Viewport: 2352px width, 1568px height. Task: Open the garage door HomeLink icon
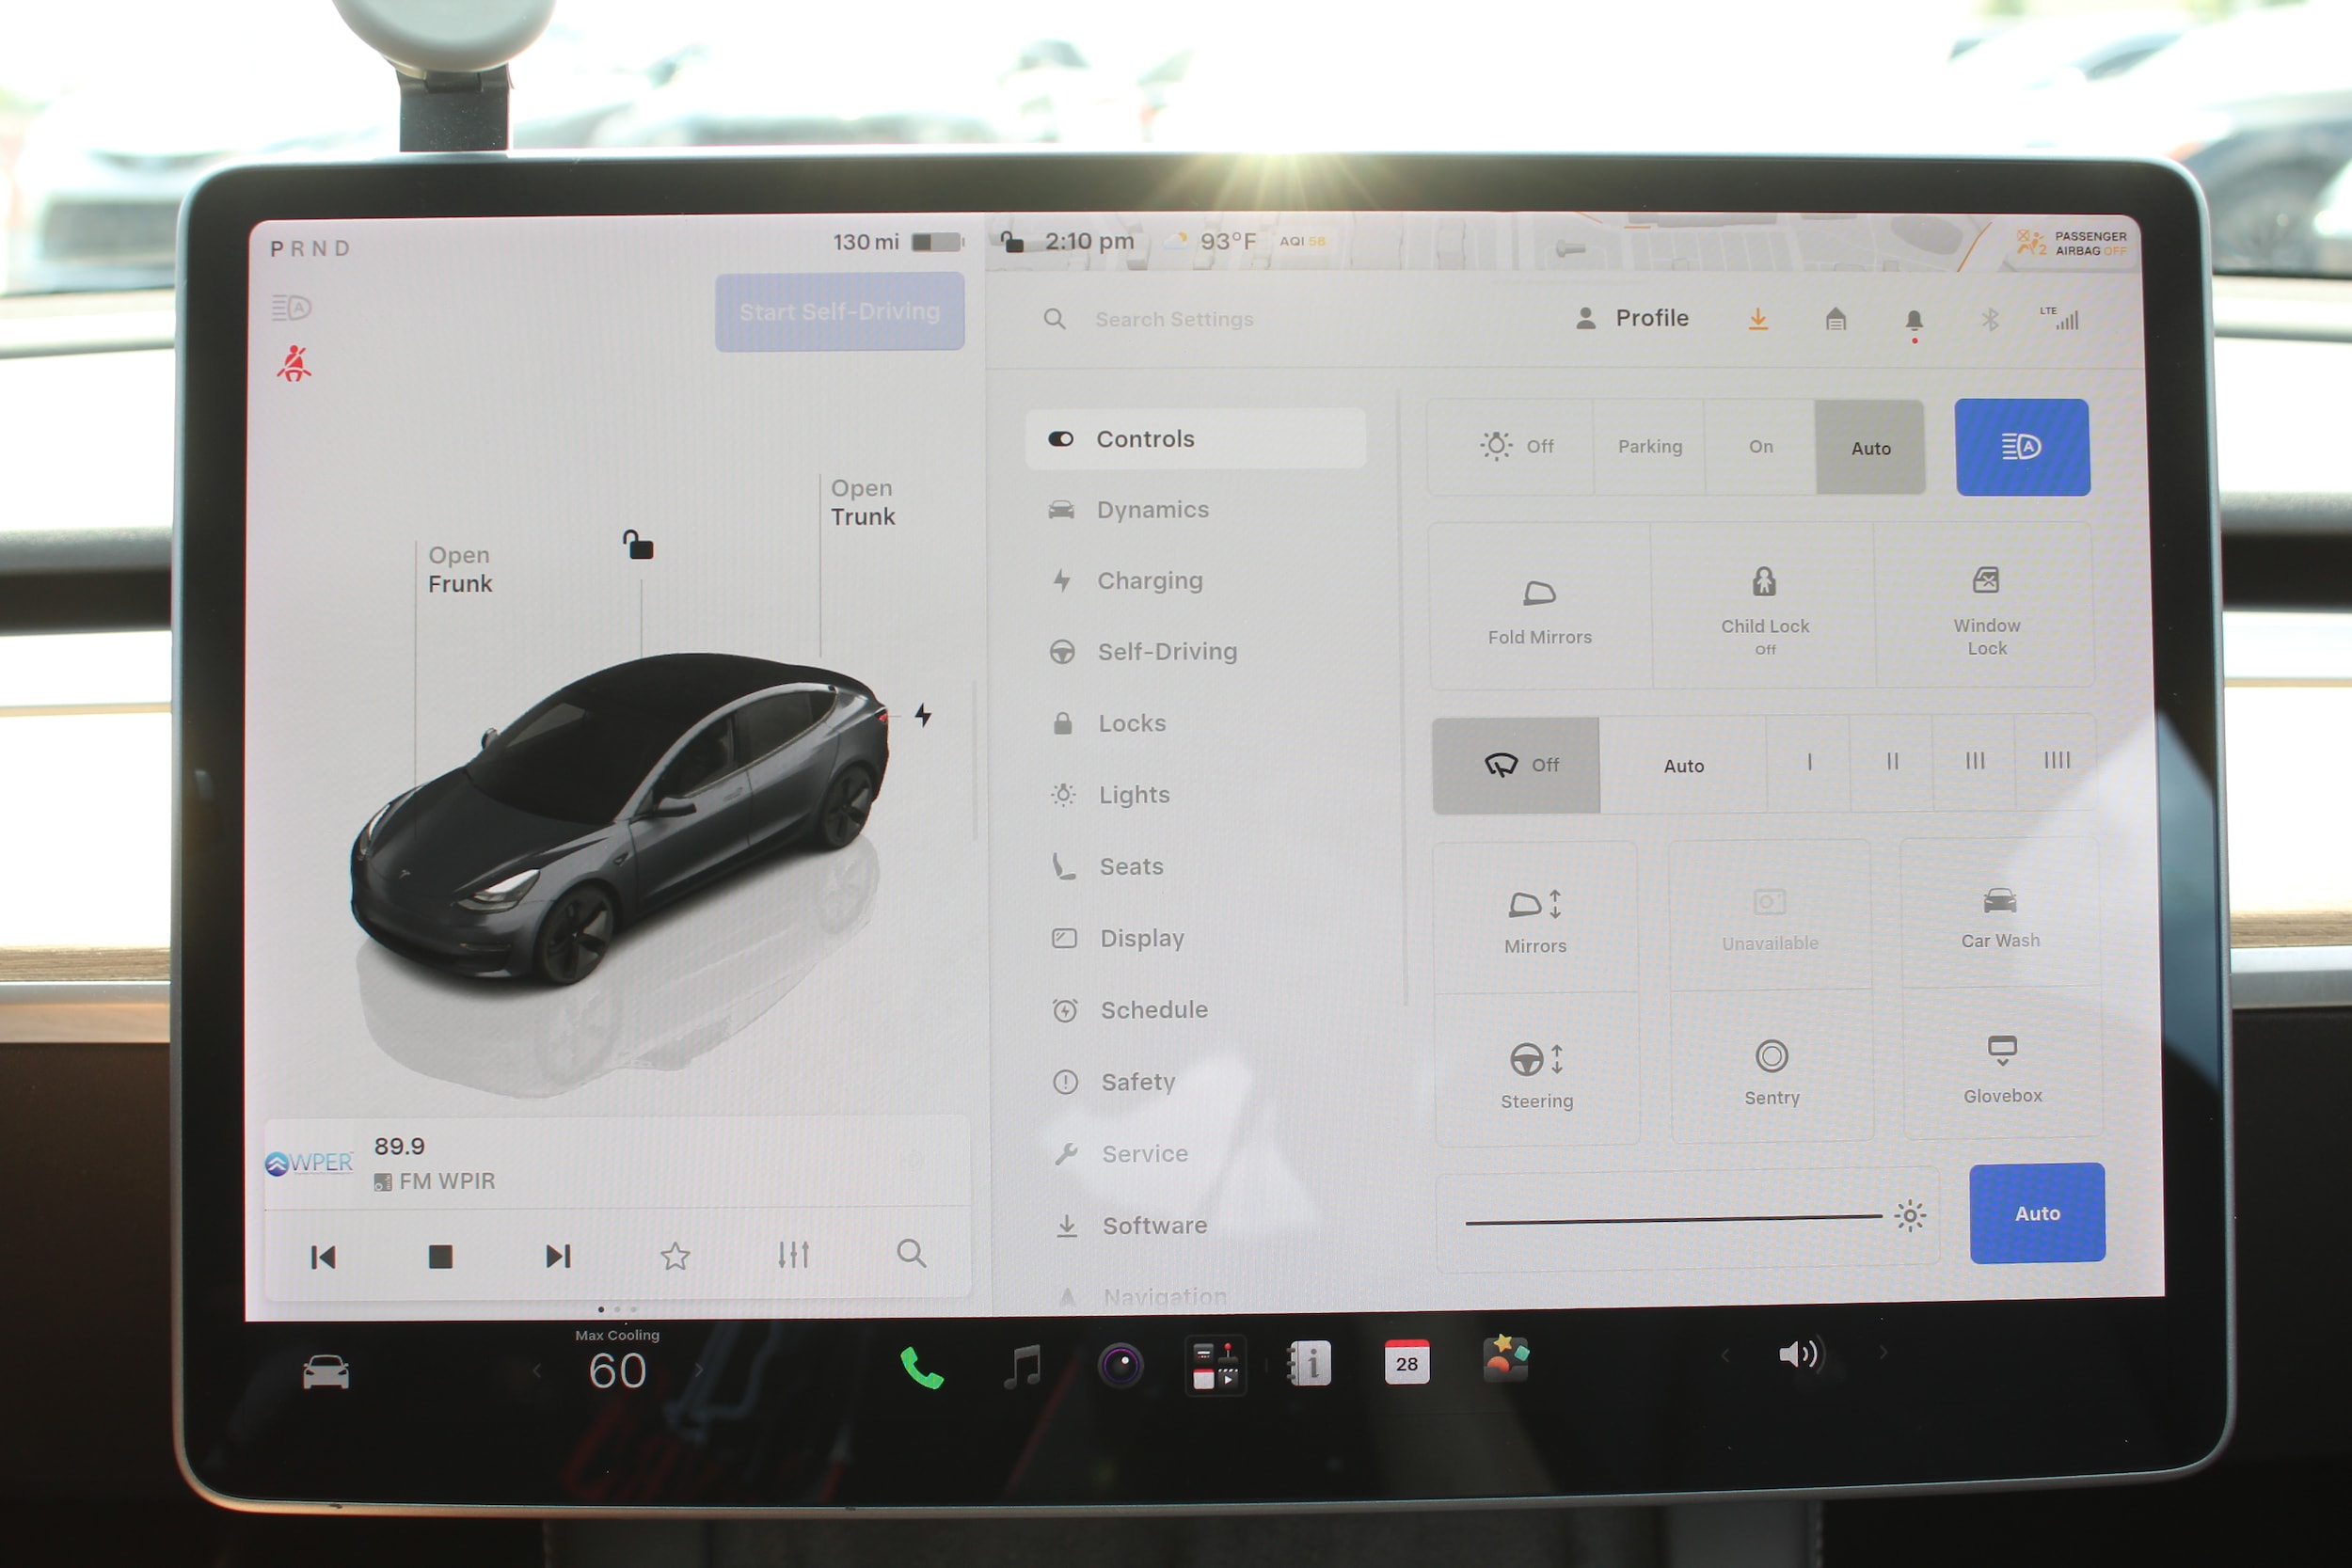click(x=1835, y=319)
